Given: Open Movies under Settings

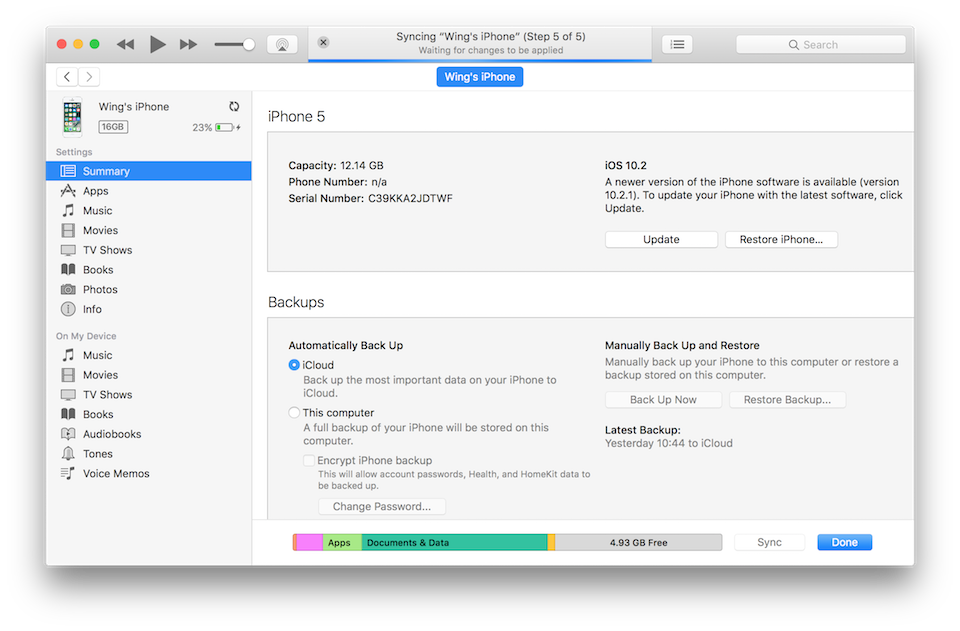Looking at the screenshot, I should pyautogui.click(x=149, y=230).
